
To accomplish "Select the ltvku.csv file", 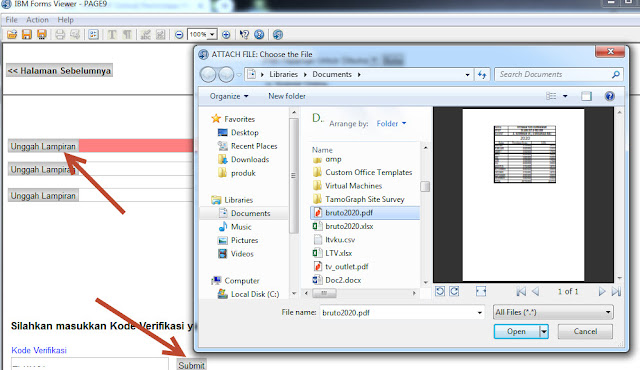I will click(340, 239).
